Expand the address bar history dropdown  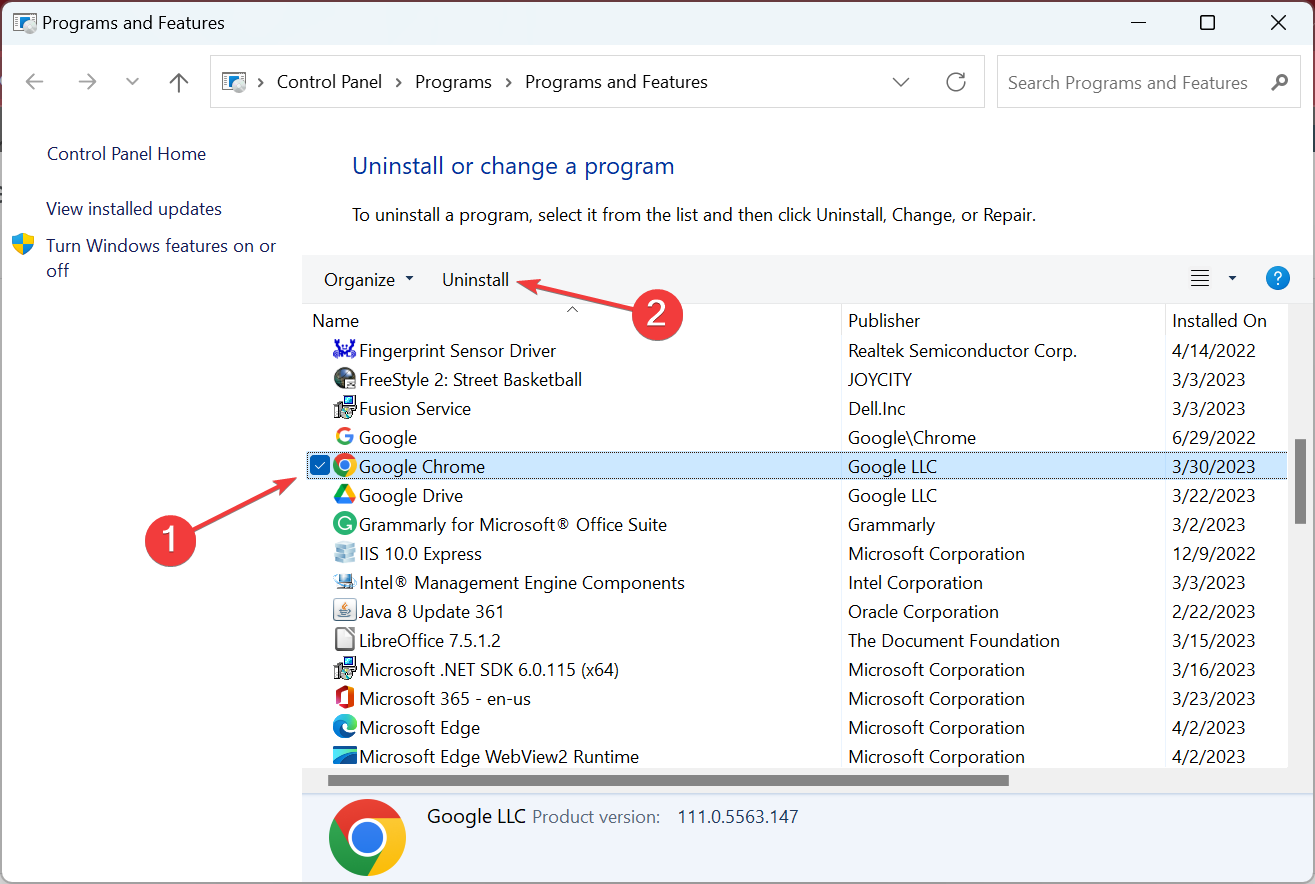tap(901, 82)
